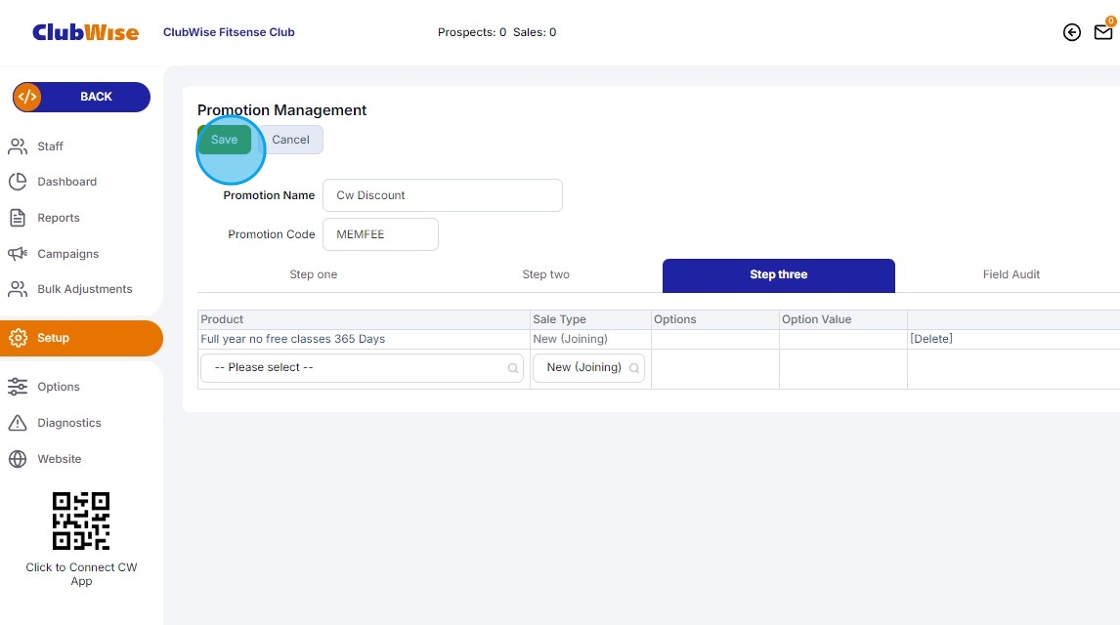Open Campaigns in the sidebar
The width and height of the screenshot is (1120, 625).
click(x=68, y=254)
